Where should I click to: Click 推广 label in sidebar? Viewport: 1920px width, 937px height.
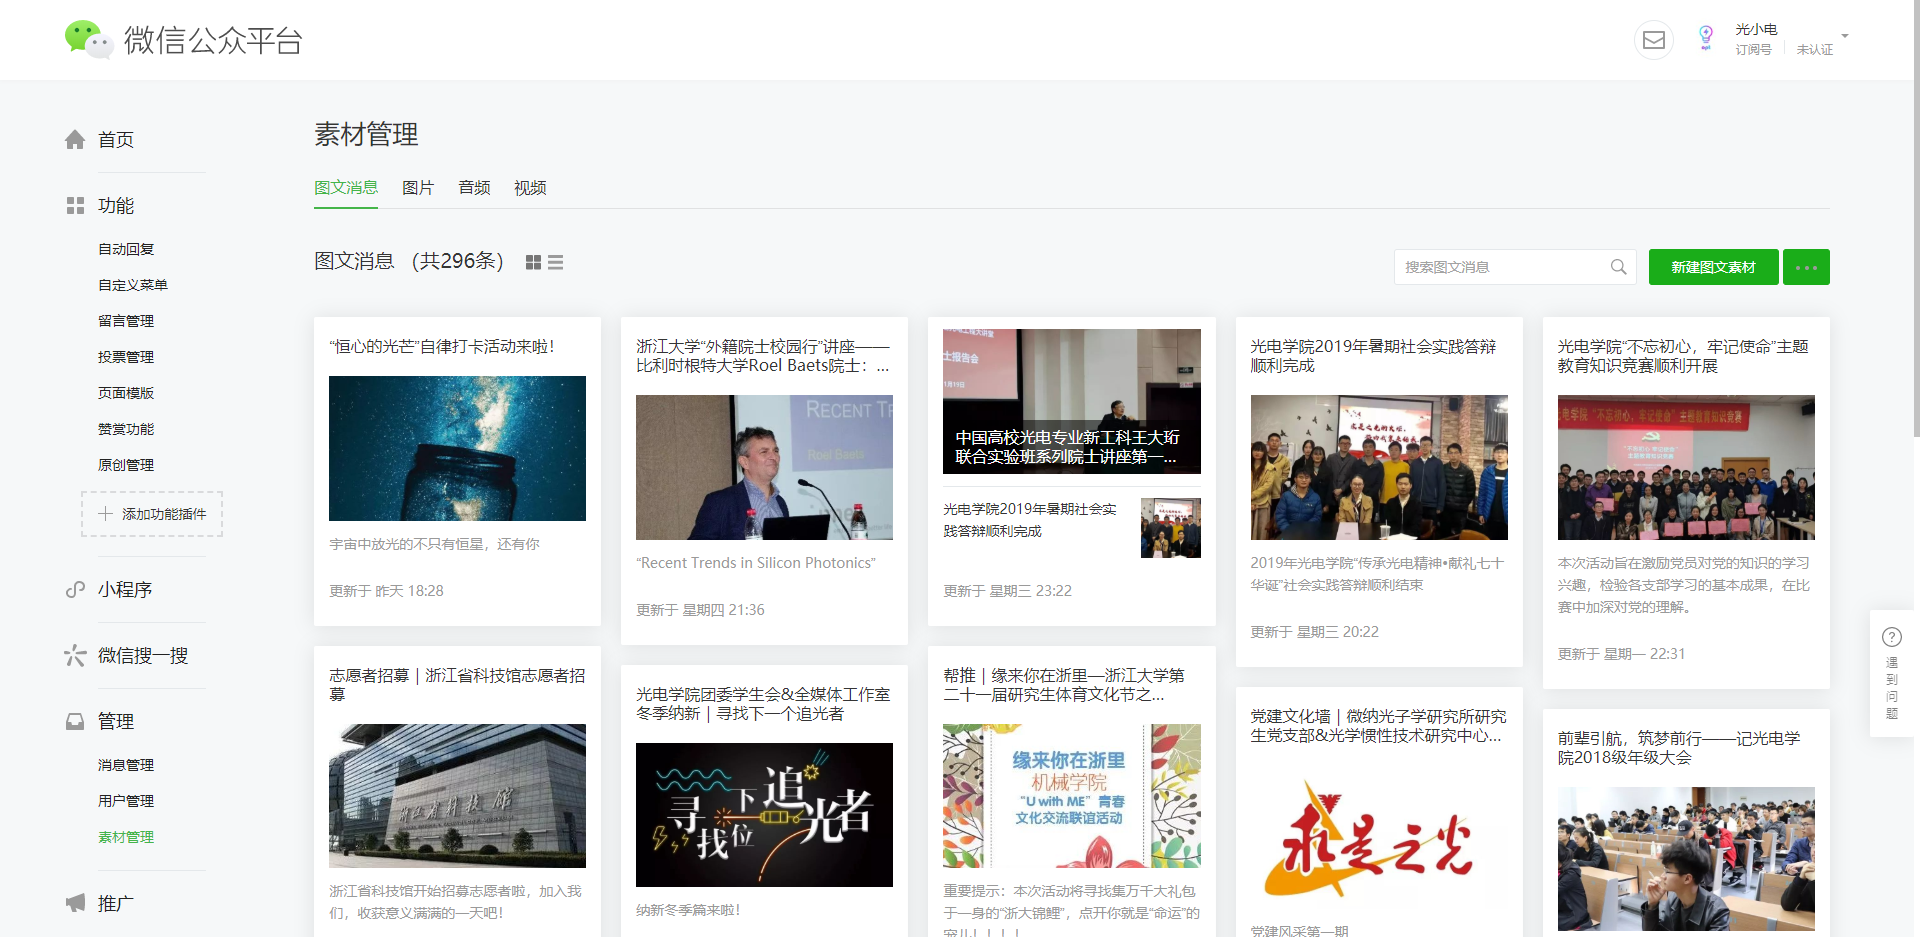click(116, 904)
